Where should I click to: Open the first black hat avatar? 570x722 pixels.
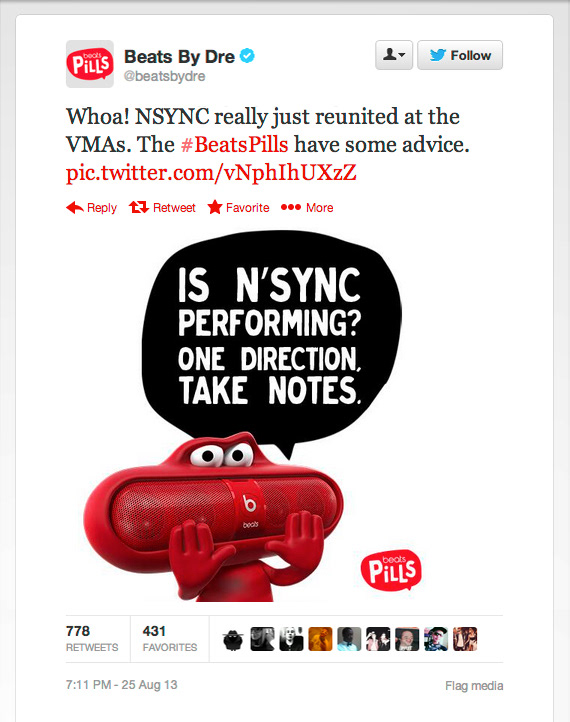click(x=233, y=639)
